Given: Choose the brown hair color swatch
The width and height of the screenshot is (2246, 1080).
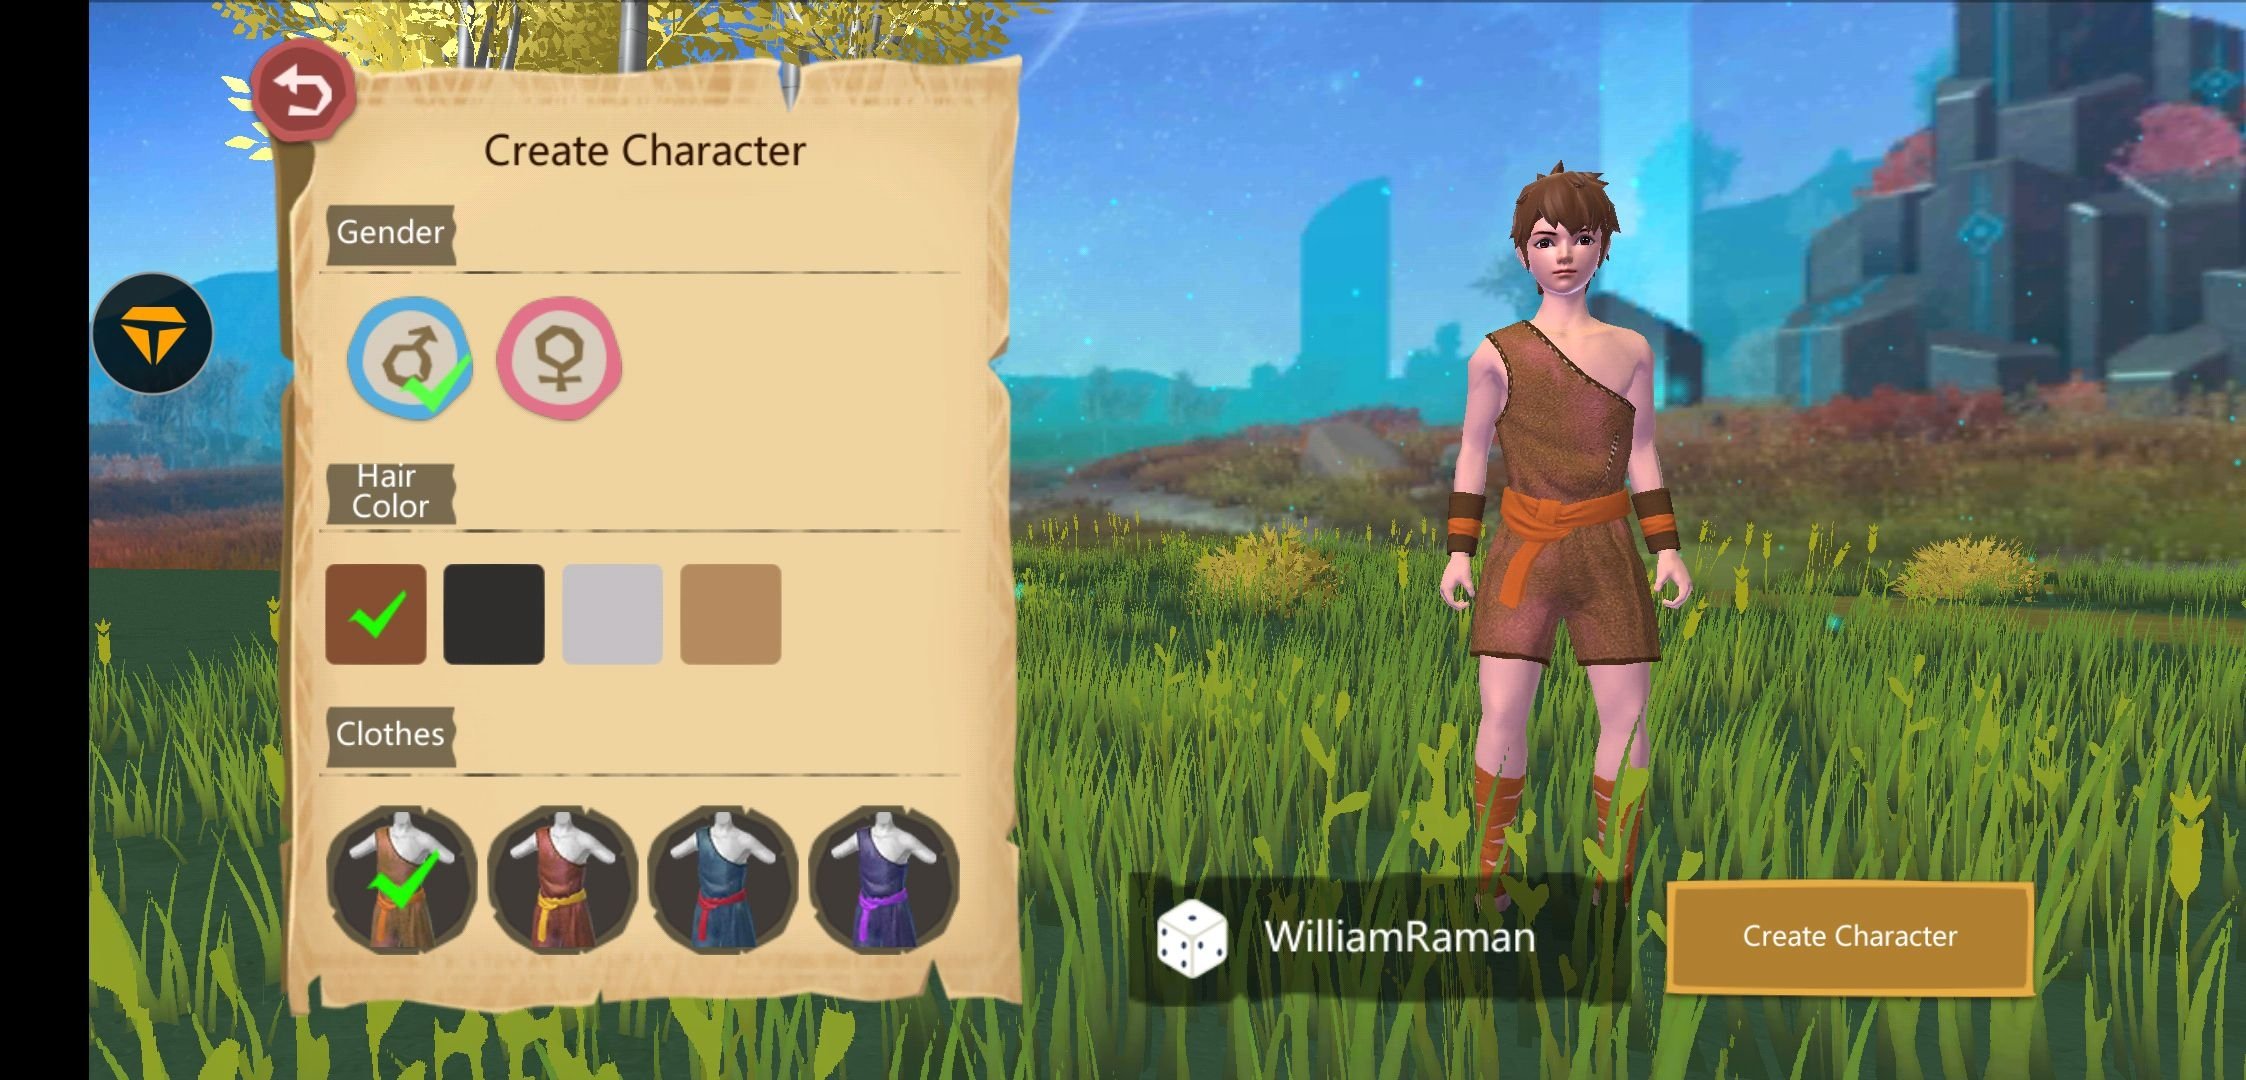Looking at the screenshot, I should click(x=376, y=614).
